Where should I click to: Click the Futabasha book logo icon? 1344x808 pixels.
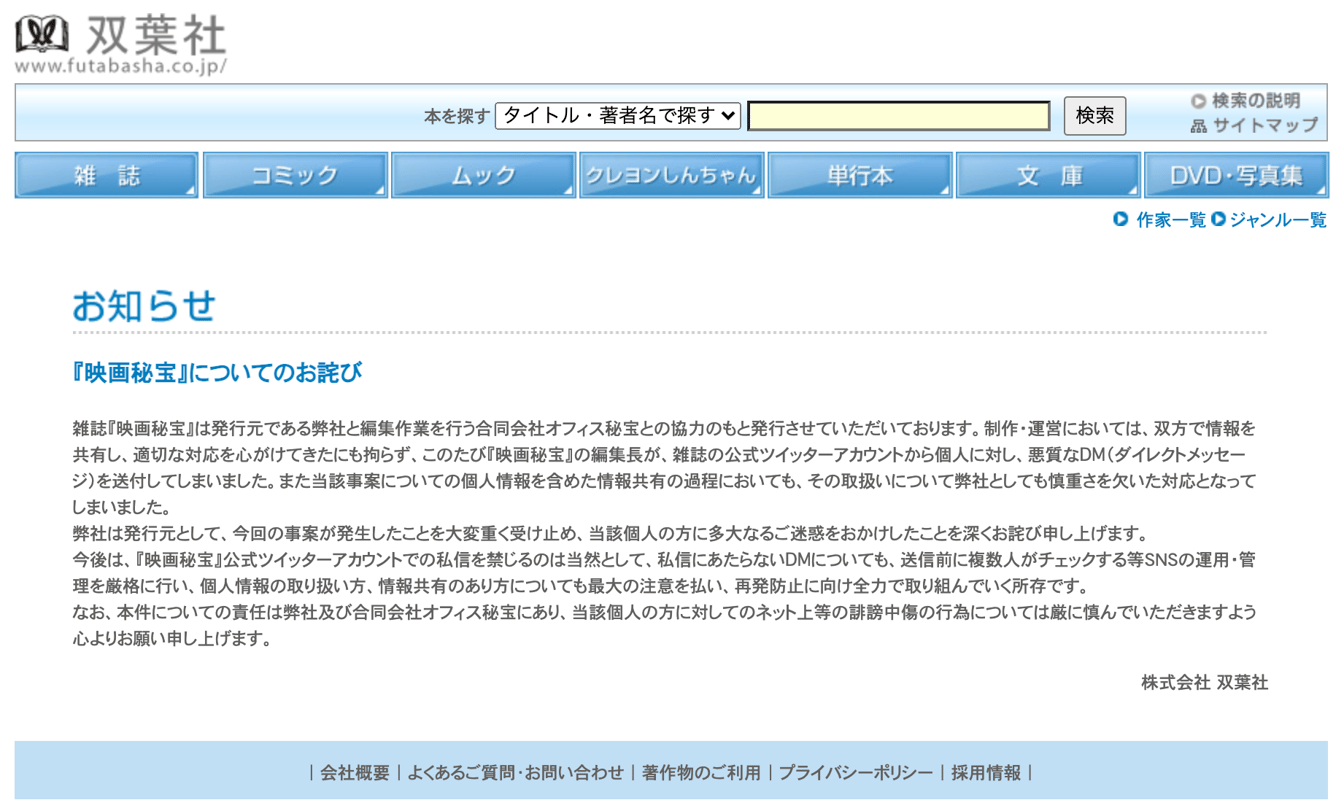point(43,35)
